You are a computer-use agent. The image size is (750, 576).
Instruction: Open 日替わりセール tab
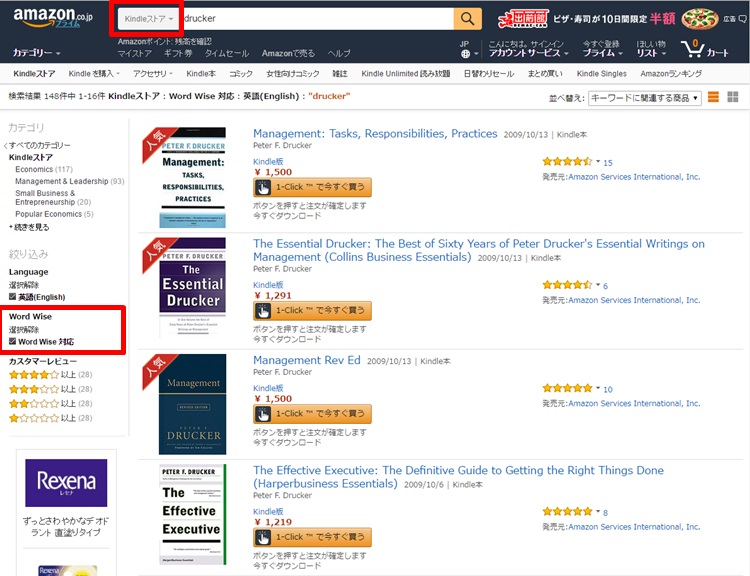click(x=489, y=74)
